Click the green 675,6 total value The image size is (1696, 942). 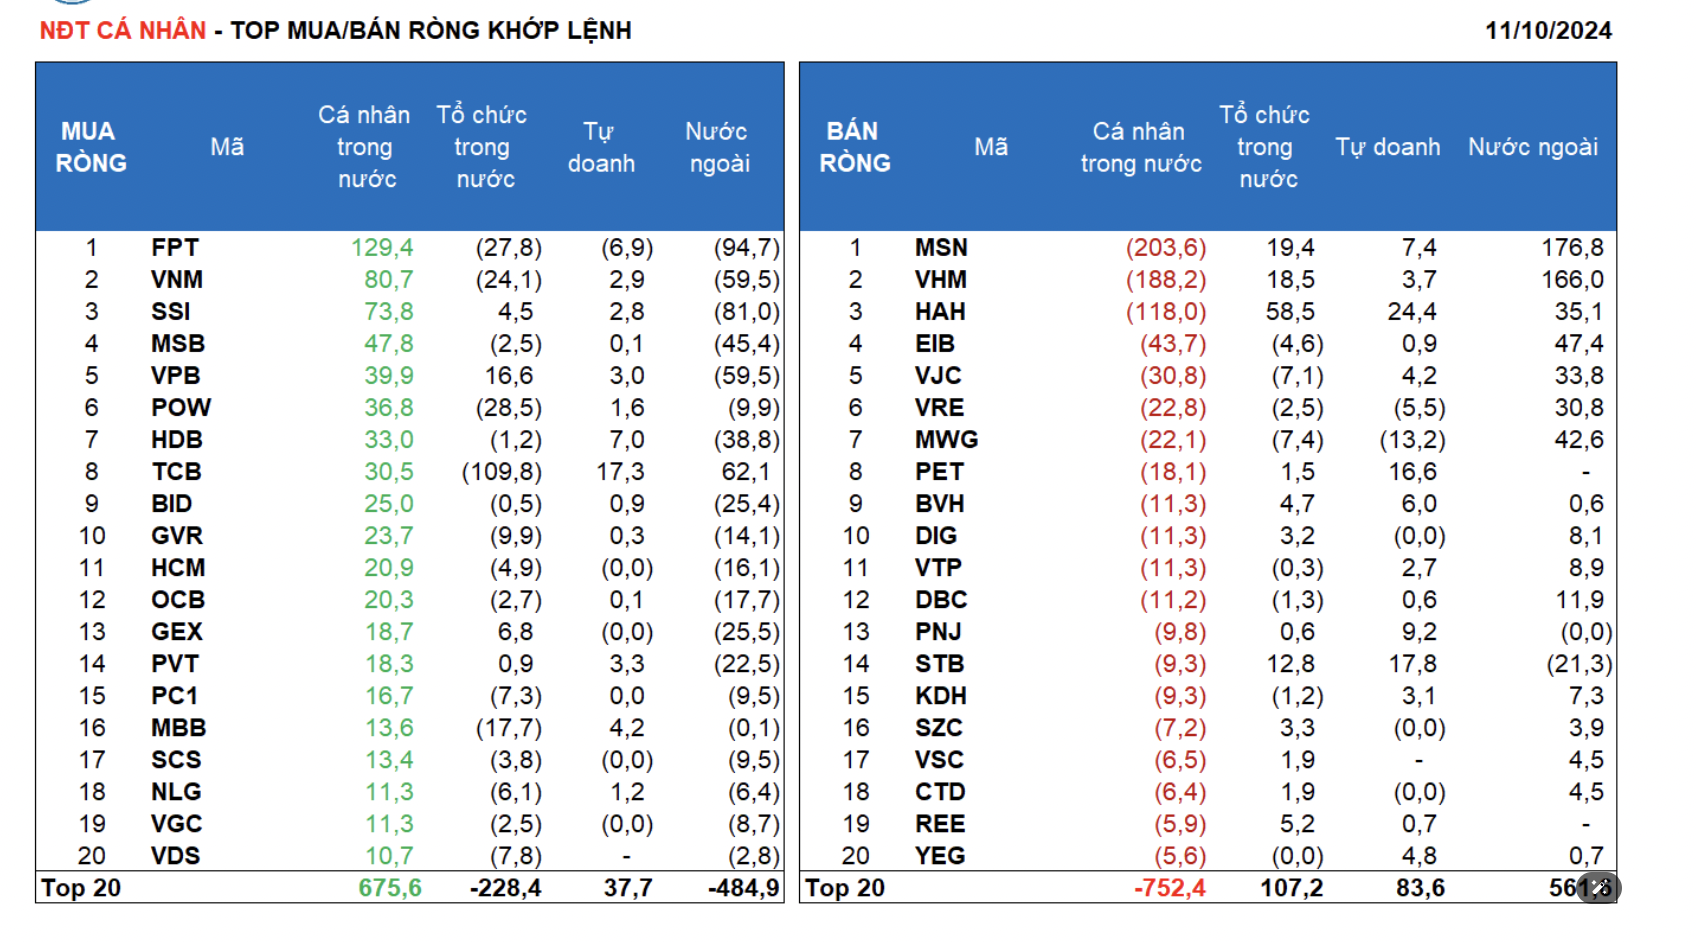pyautogui.click(x=390, y=888)
